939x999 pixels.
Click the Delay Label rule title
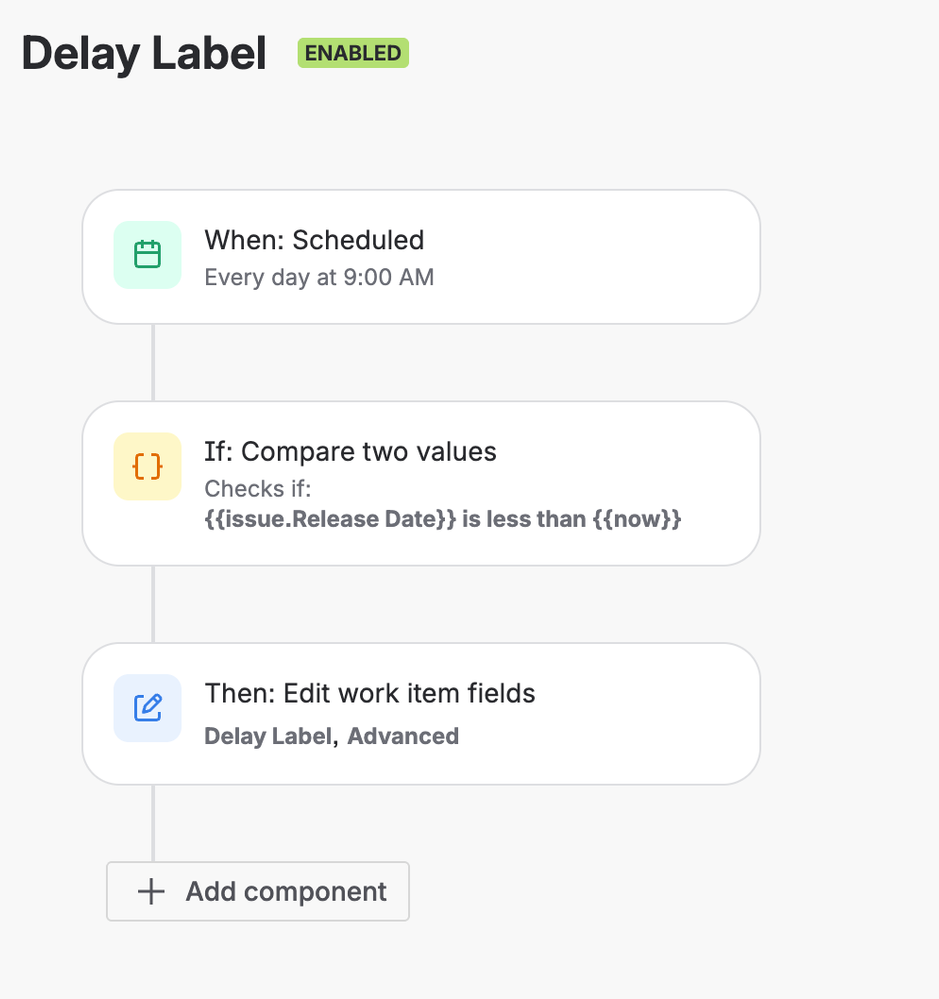point(144,54)
